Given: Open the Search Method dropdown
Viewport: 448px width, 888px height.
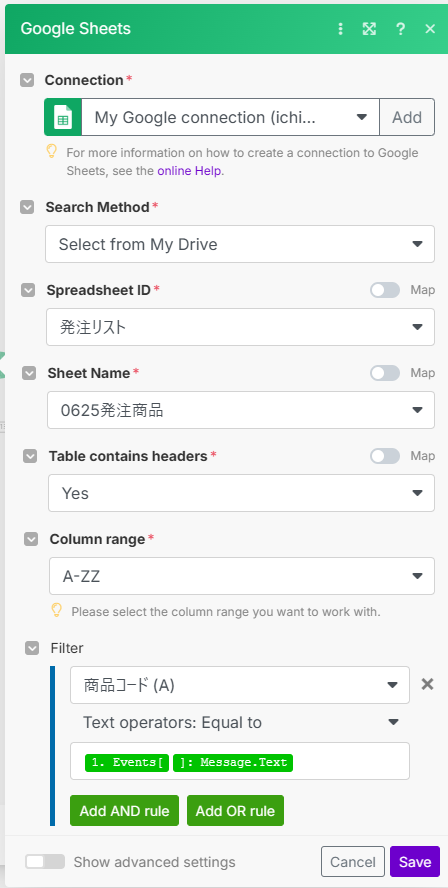Looking at the screenshot, I should coord(240,244).
